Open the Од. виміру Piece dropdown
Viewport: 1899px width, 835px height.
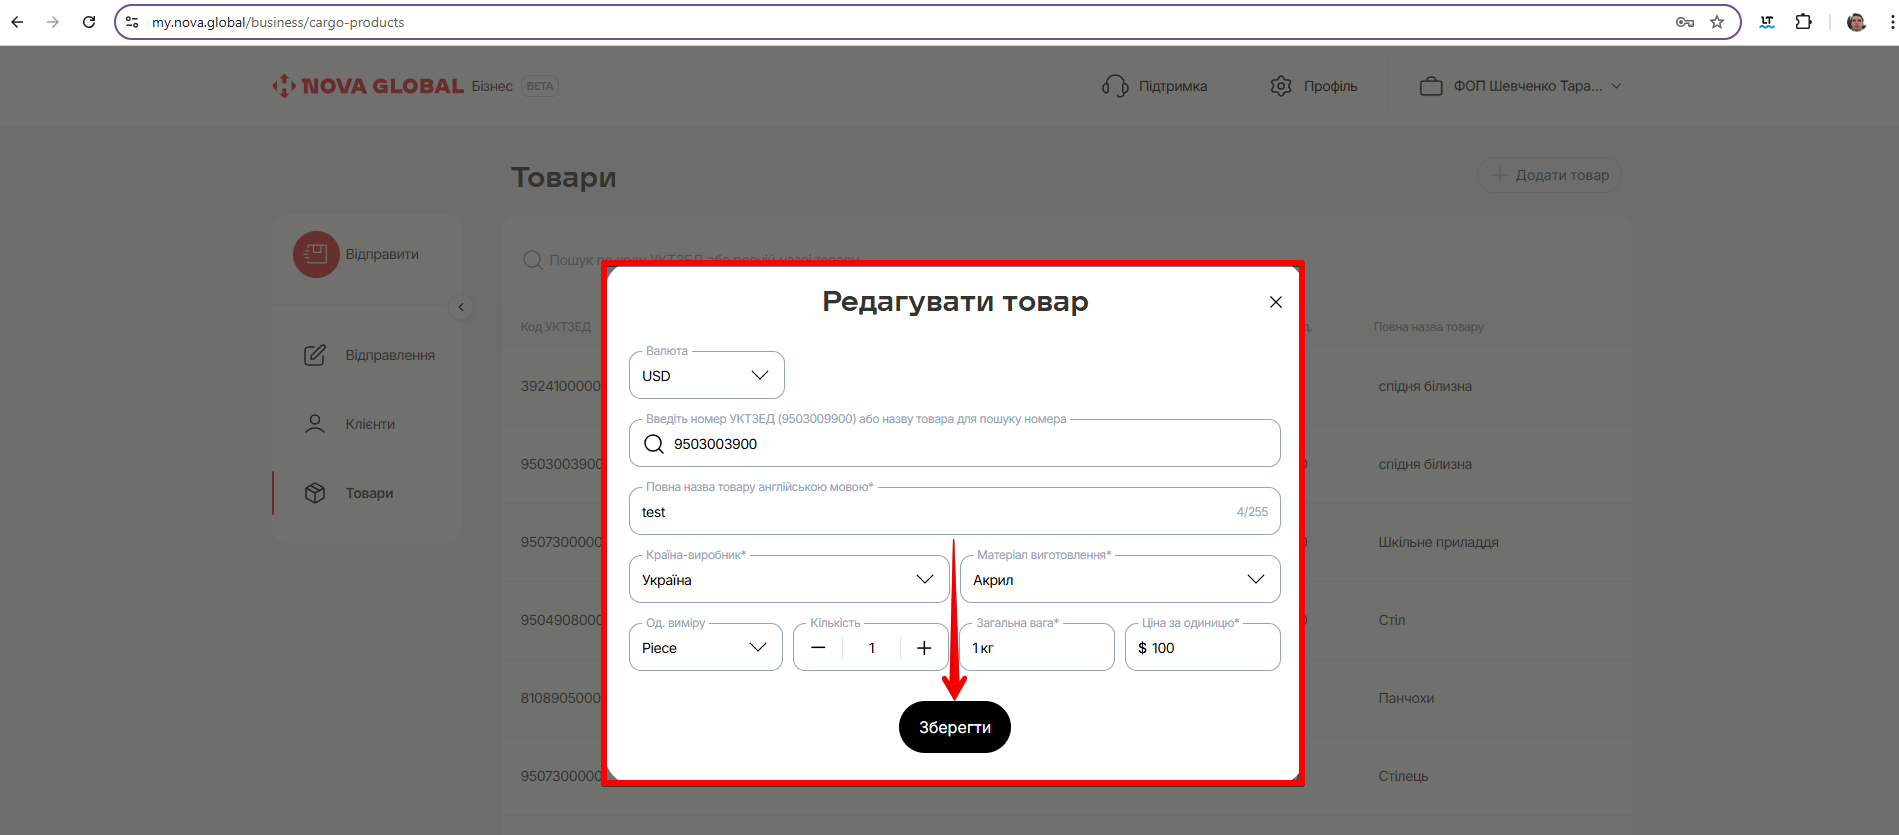click(705, 648)
